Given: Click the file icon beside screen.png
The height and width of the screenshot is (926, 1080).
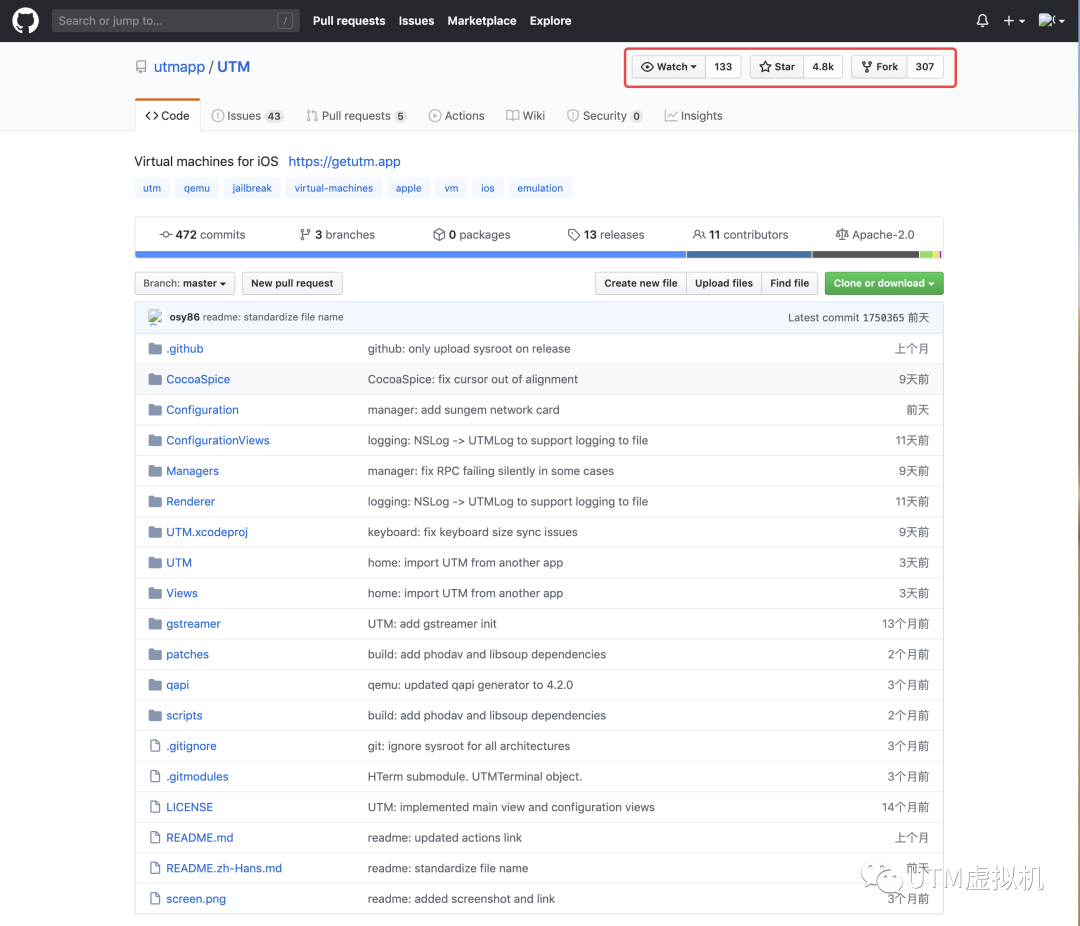Looking at the screenshot, I should (x=155, y=898).
